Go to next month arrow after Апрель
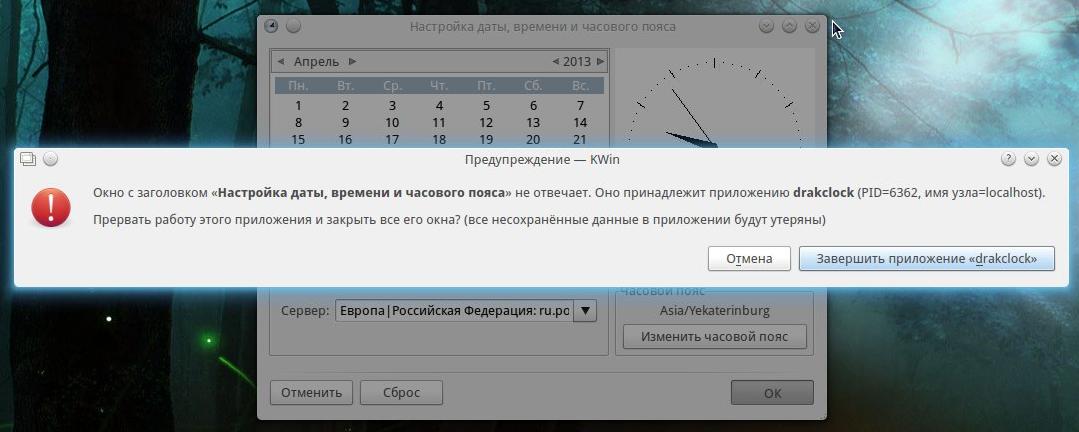 352,61
